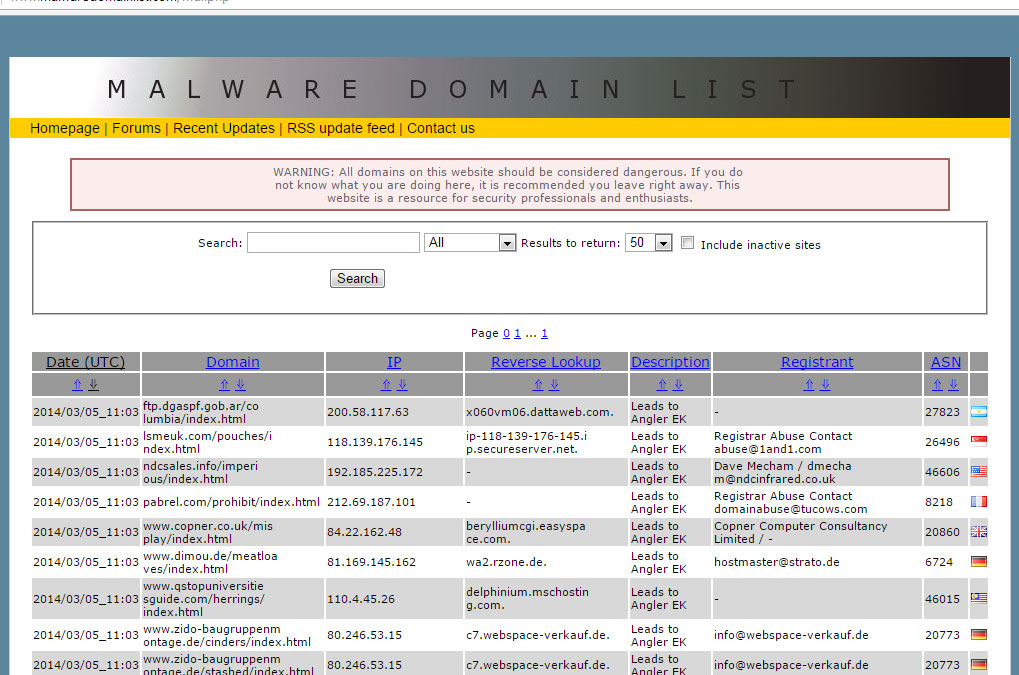This screenshot has width=1019, height=675.
Task: Open Results to return dropdown
Action: click(648, 243)
